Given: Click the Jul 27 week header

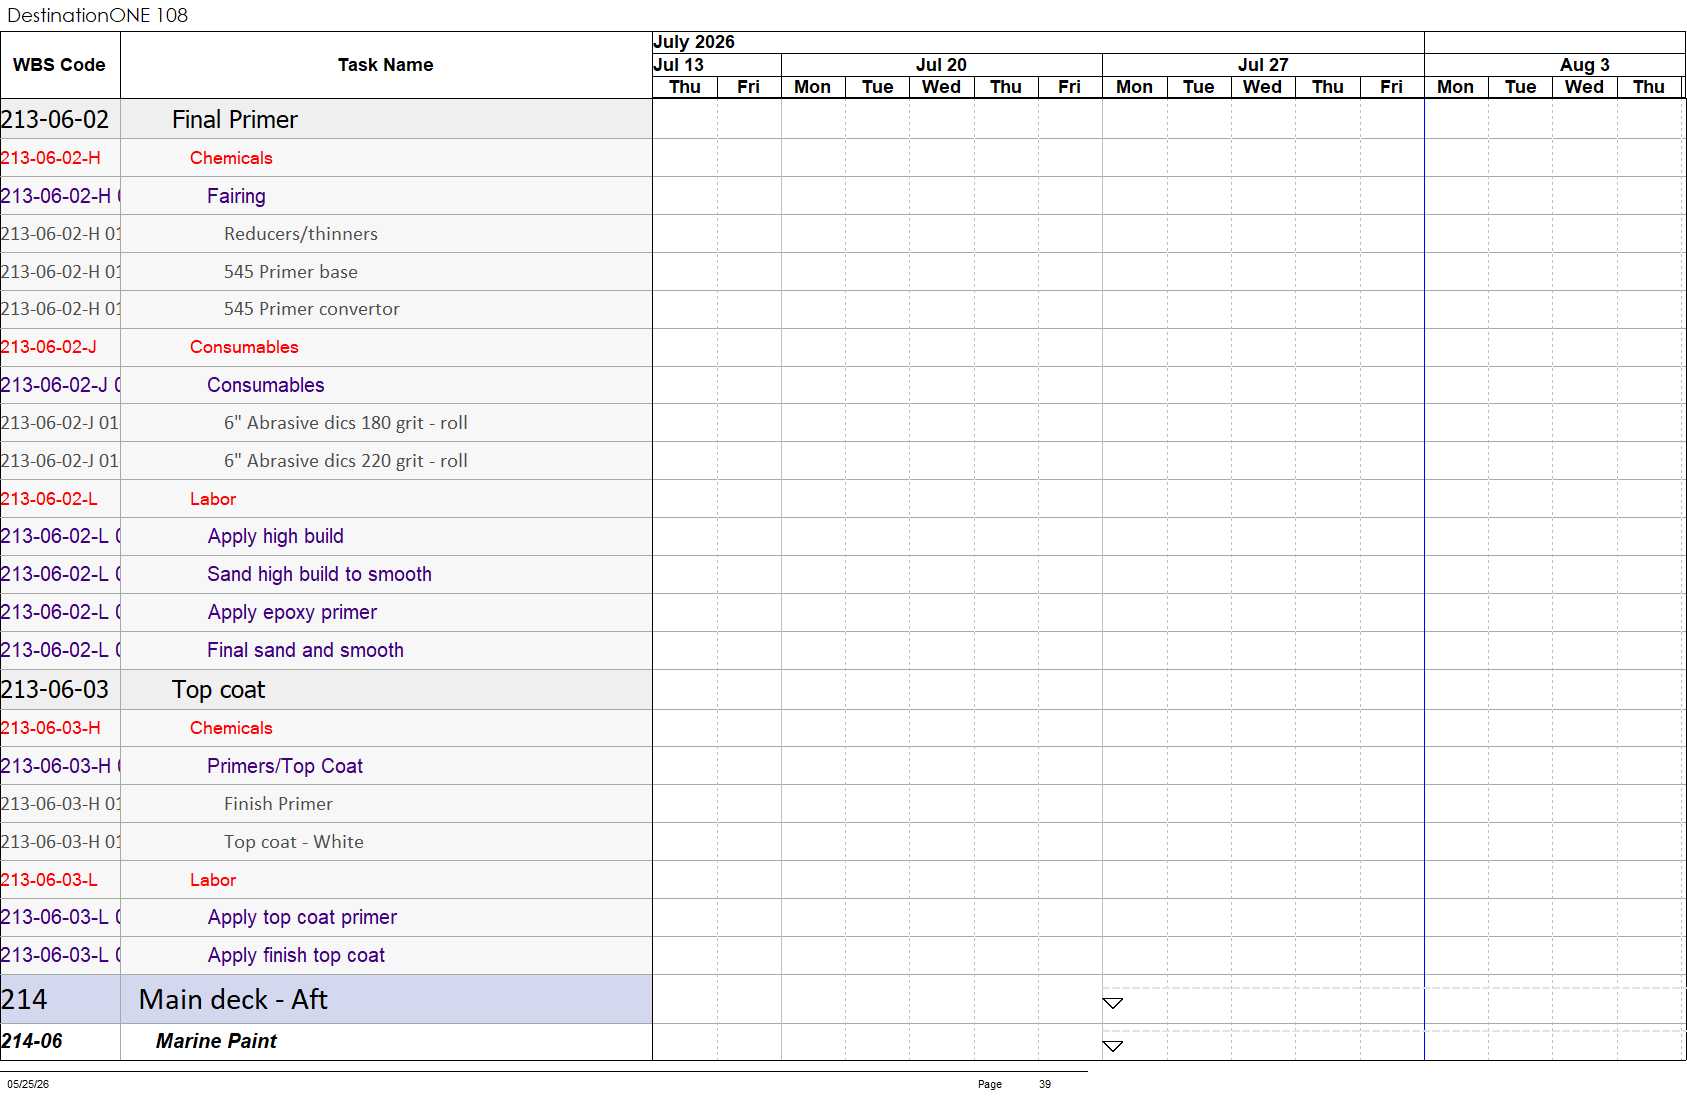Looking at the screenshot, I should pos(1263,65).
